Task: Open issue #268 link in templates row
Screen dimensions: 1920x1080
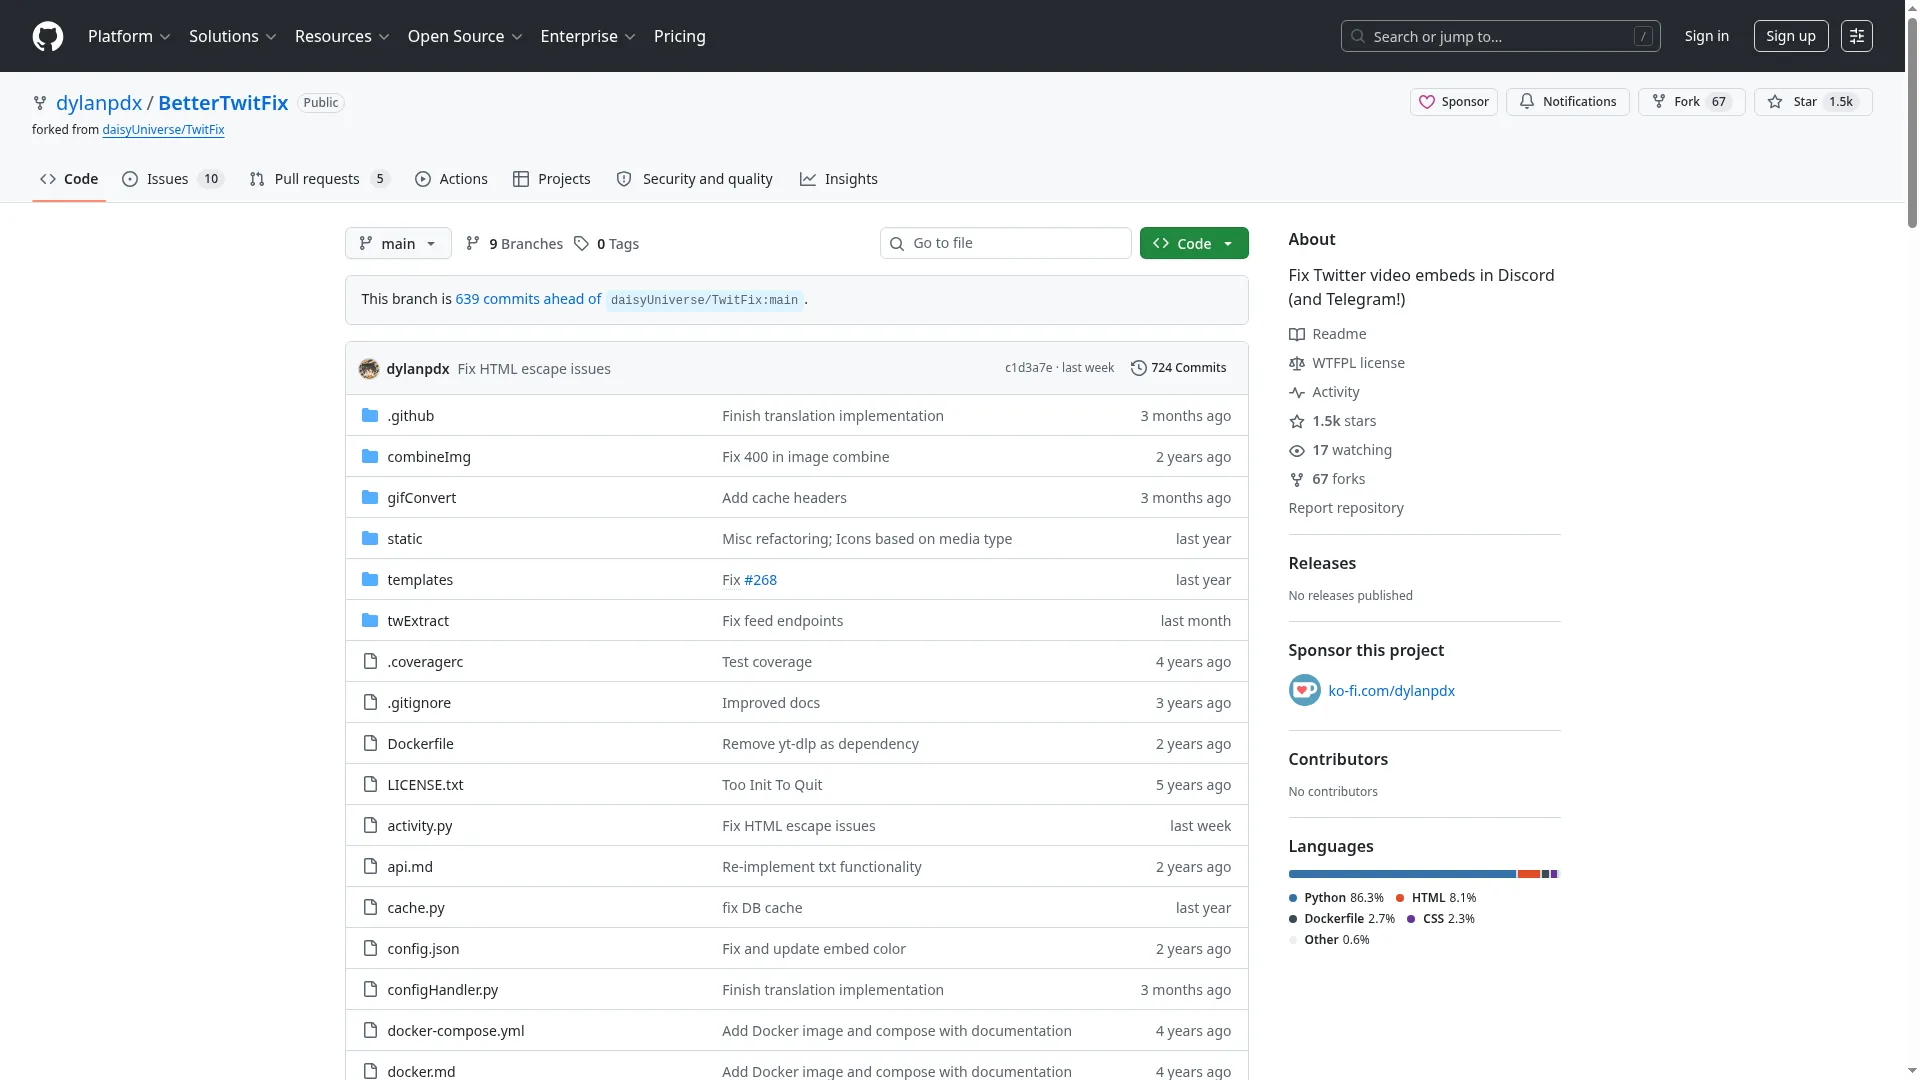Action: (760, 580)
